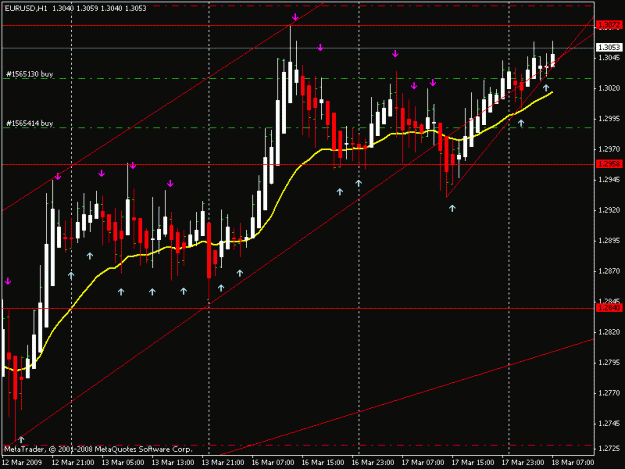Click the light blue up arrow below the 12 Mar low candle
Screen dimensions: 625x469
(22, 440)
